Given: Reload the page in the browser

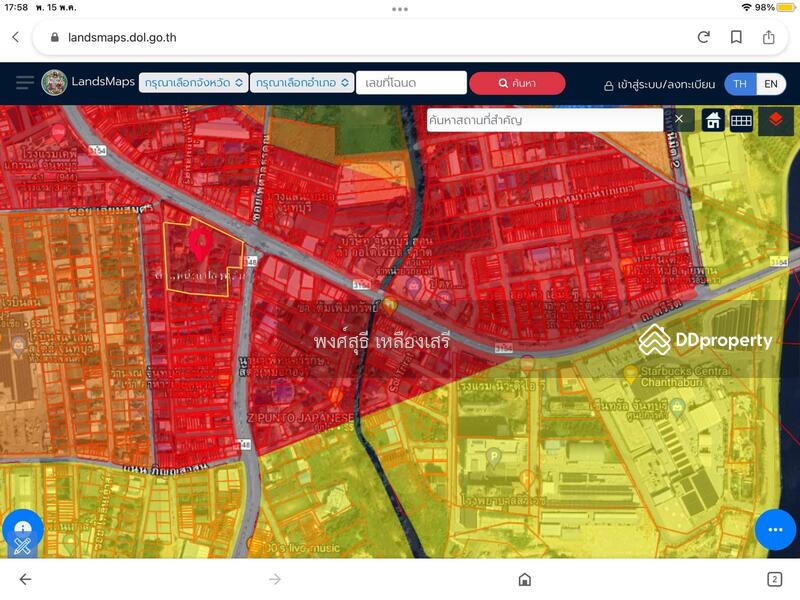Looking at the screenshot, I should (704, 37).
